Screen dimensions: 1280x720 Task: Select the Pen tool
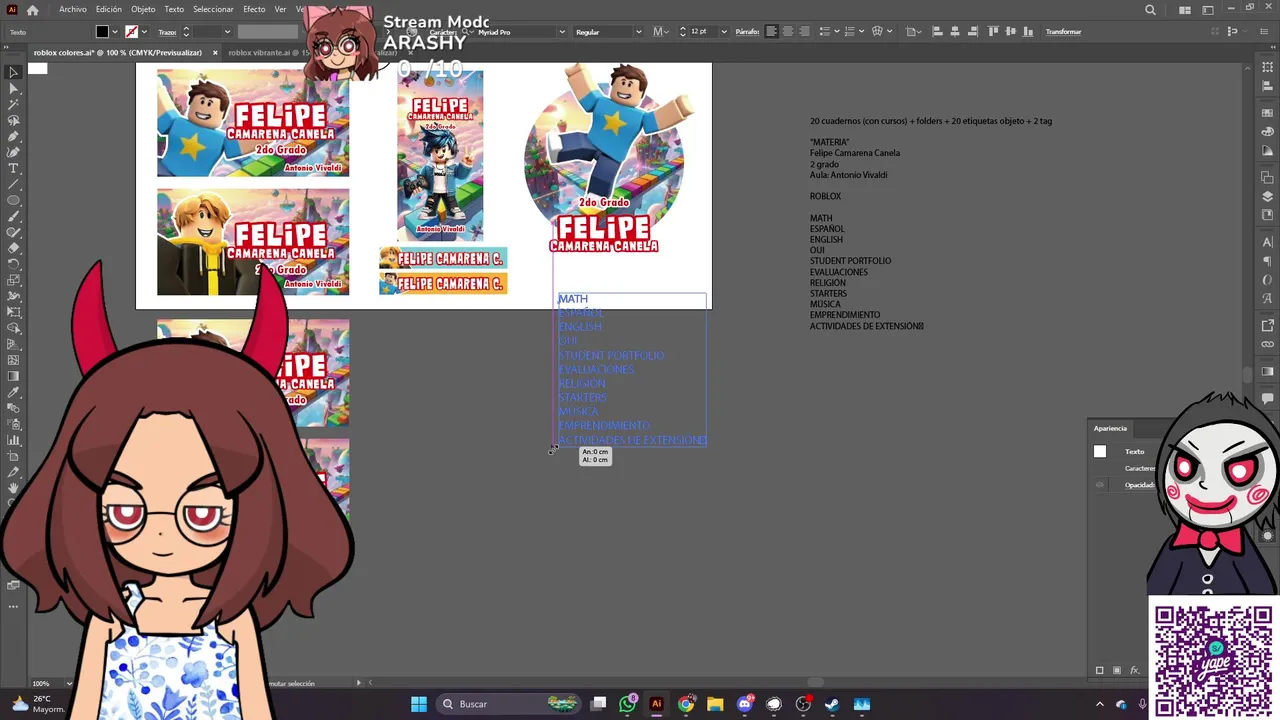coord(14,136)
